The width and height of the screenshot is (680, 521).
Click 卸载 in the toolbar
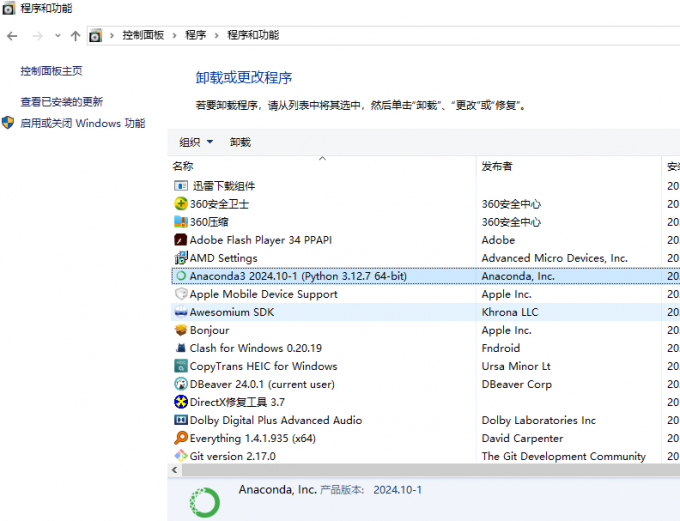240,142
